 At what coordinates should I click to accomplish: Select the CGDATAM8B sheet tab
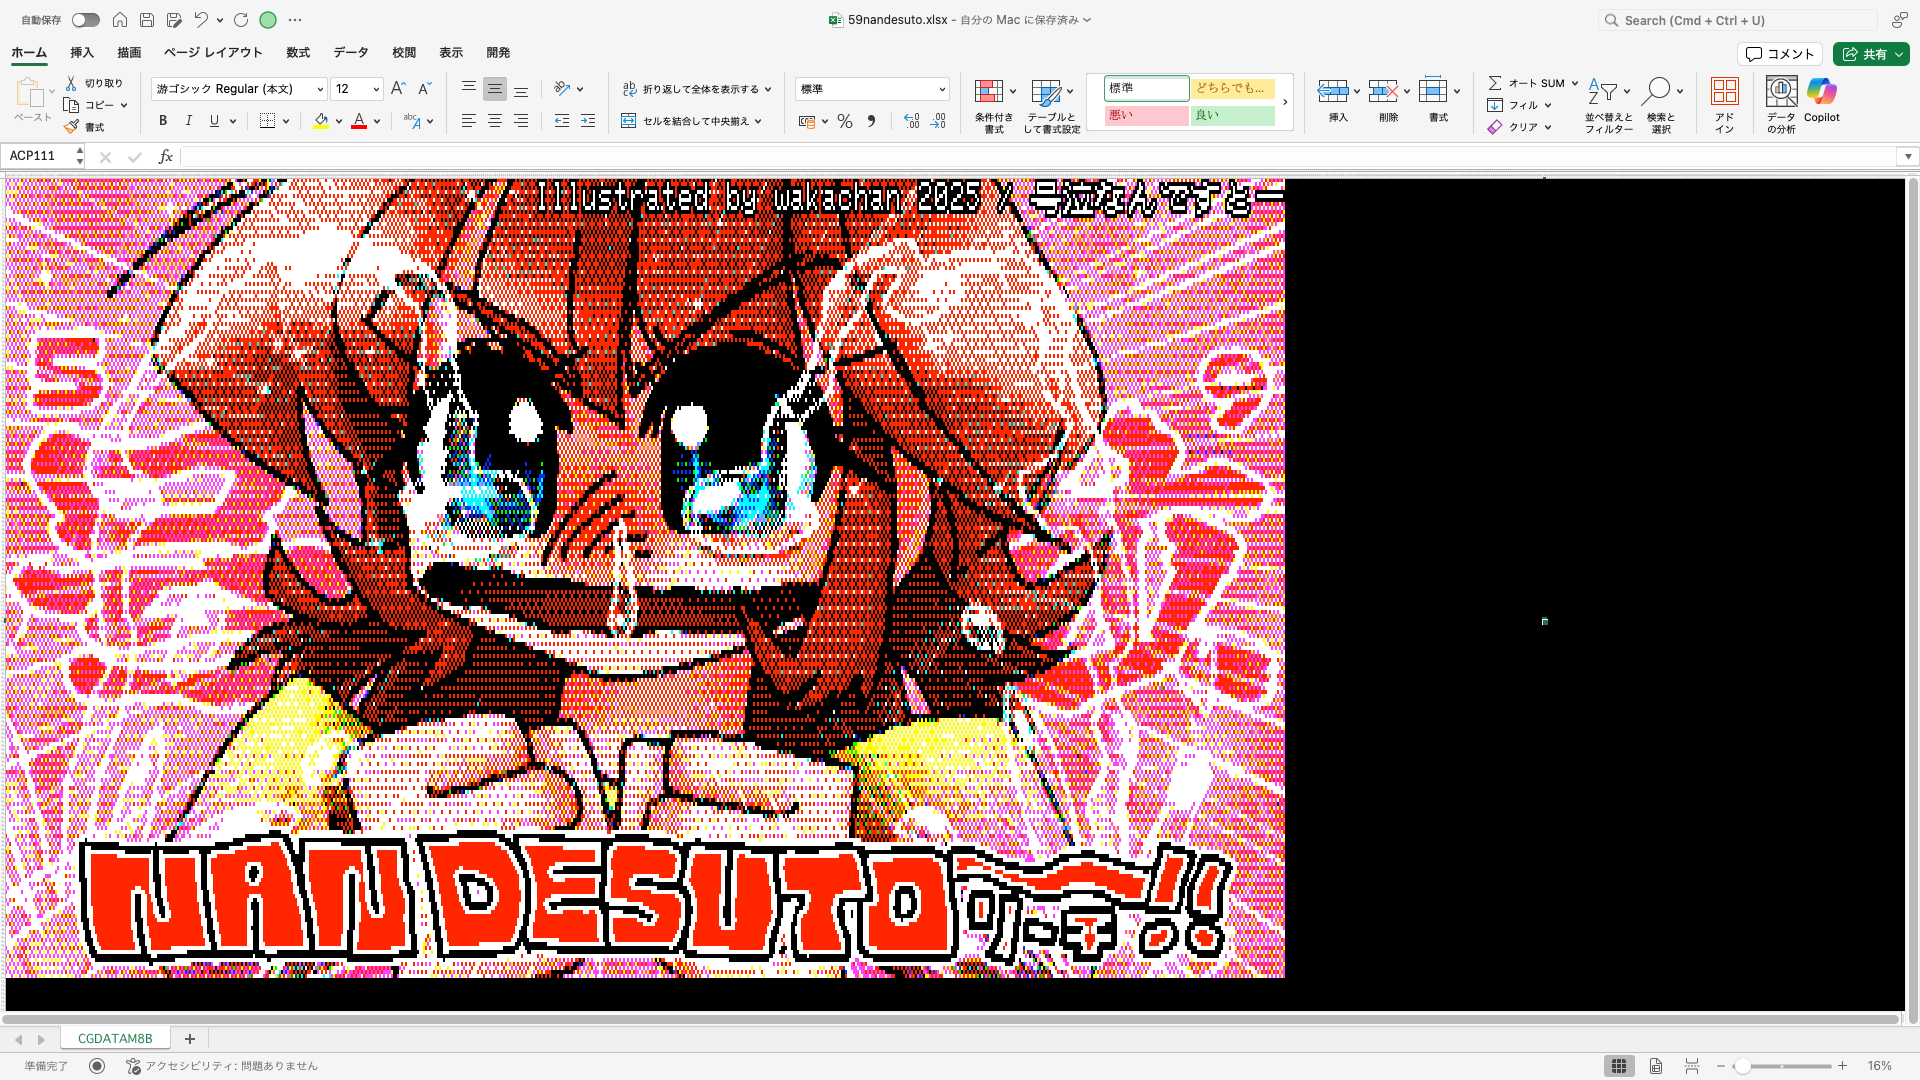[x=115, y=1039]
